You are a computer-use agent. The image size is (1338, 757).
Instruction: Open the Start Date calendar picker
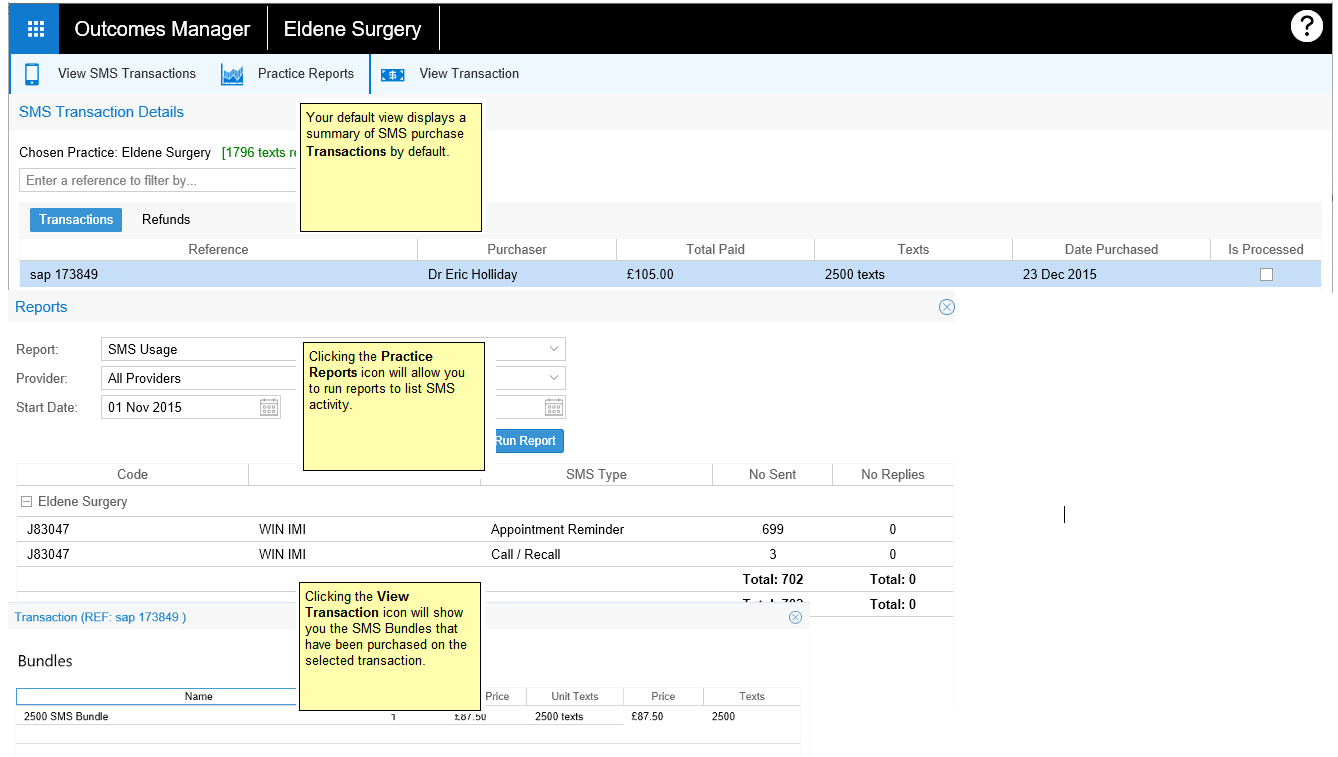click(x=269, y=407)
